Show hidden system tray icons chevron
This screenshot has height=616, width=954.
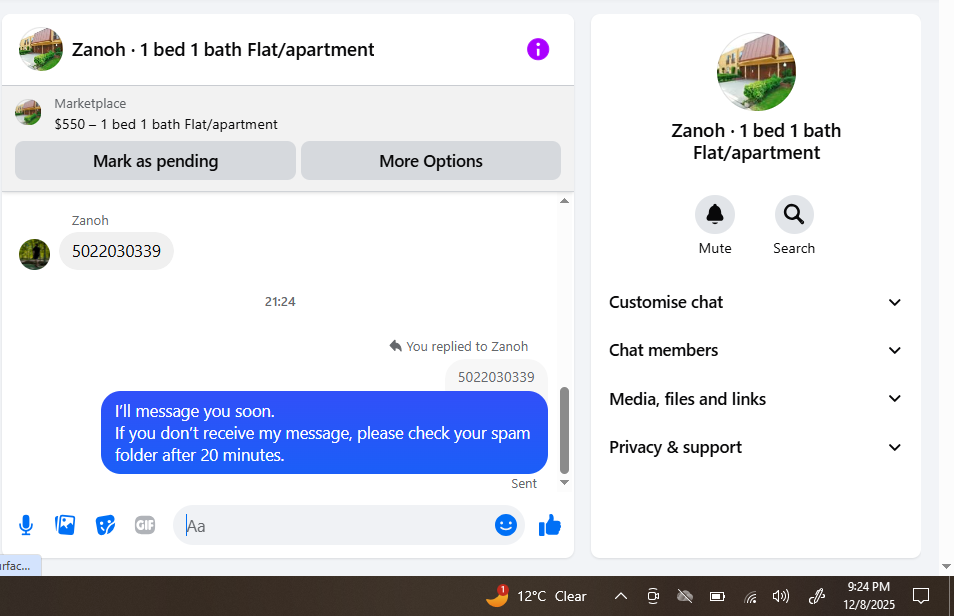click(621, 596)
